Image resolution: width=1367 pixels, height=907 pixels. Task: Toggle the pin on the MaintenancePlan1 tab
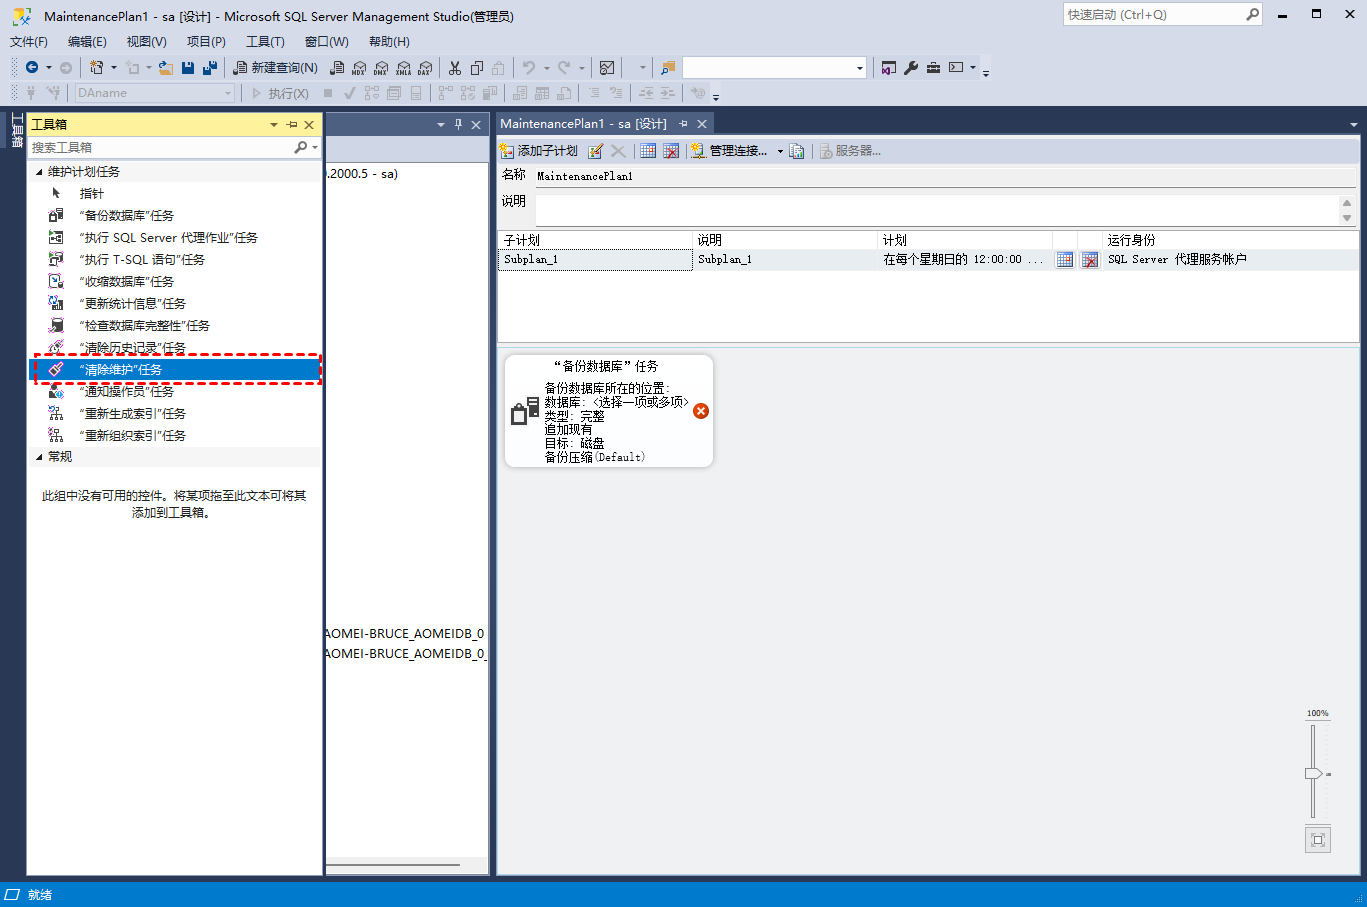(684, 124)
